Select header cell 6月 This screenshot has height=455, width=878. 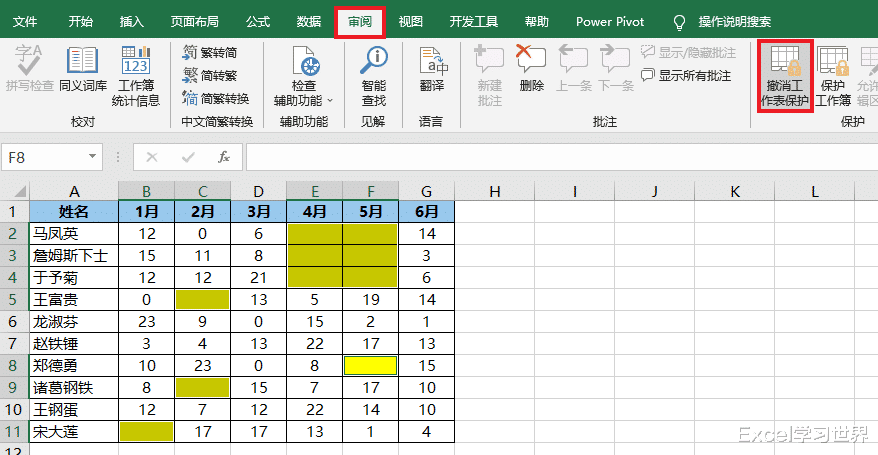point(427,212)
